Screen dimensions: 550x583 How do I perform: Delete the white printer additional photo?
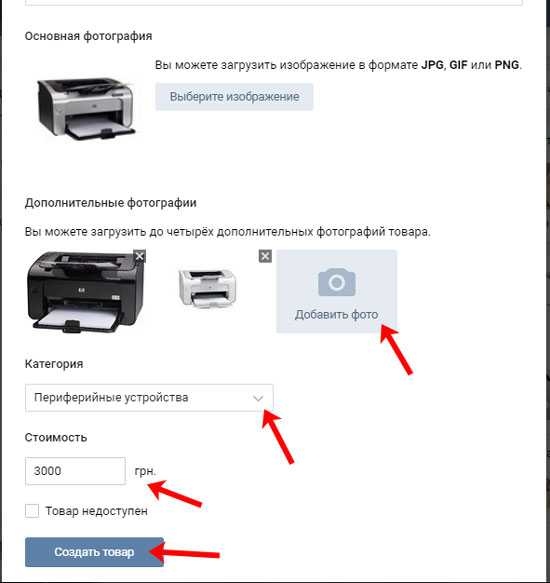click(x=265, y=256)
